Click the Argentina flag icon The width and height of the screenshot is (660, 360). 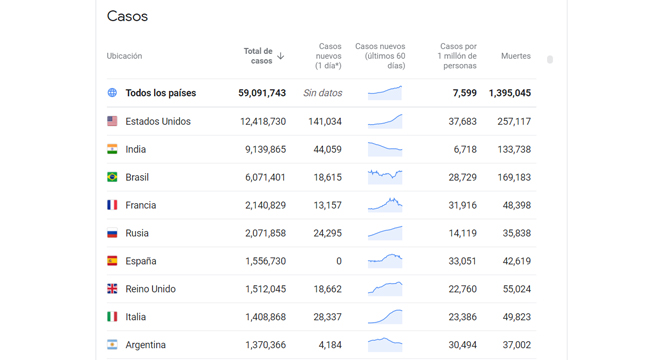tap(112, 345)
